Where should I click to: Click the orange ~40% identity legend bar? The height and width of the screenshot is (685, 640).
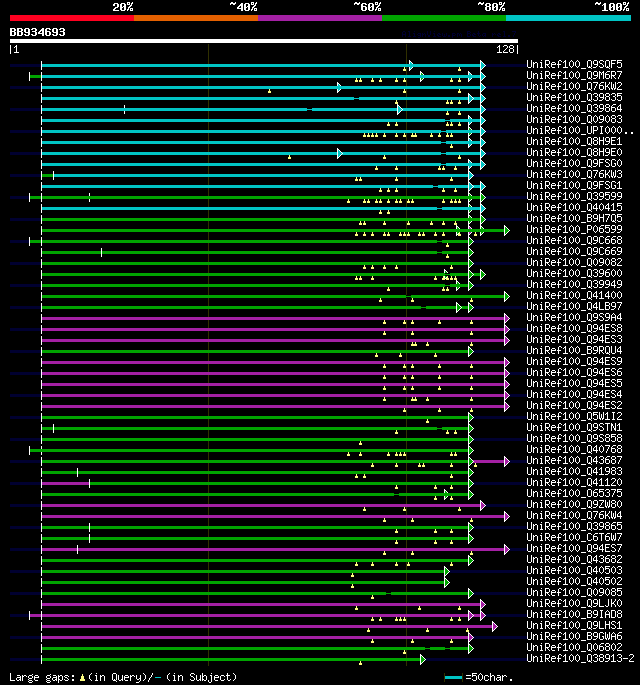(196, 18)
